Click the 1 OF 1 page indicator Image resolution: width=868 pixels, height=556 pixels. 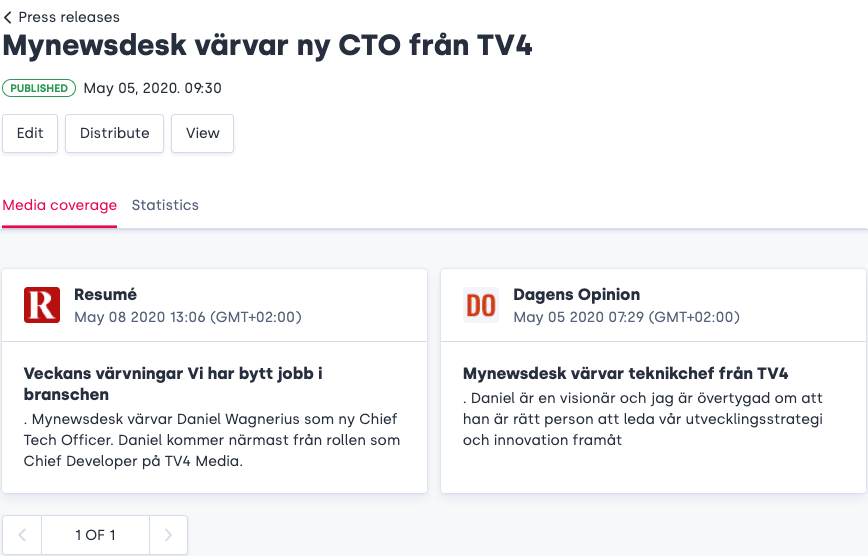click(95, 535)
